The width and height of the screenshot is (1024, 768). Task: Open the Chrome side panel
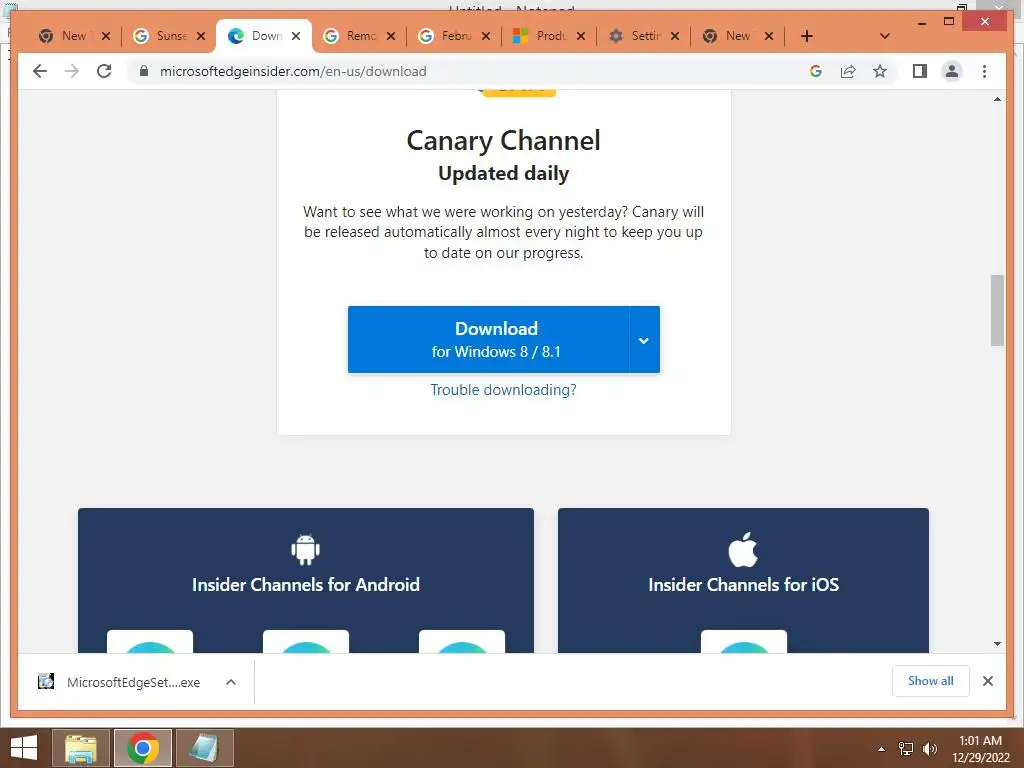[x=920, y=71]
